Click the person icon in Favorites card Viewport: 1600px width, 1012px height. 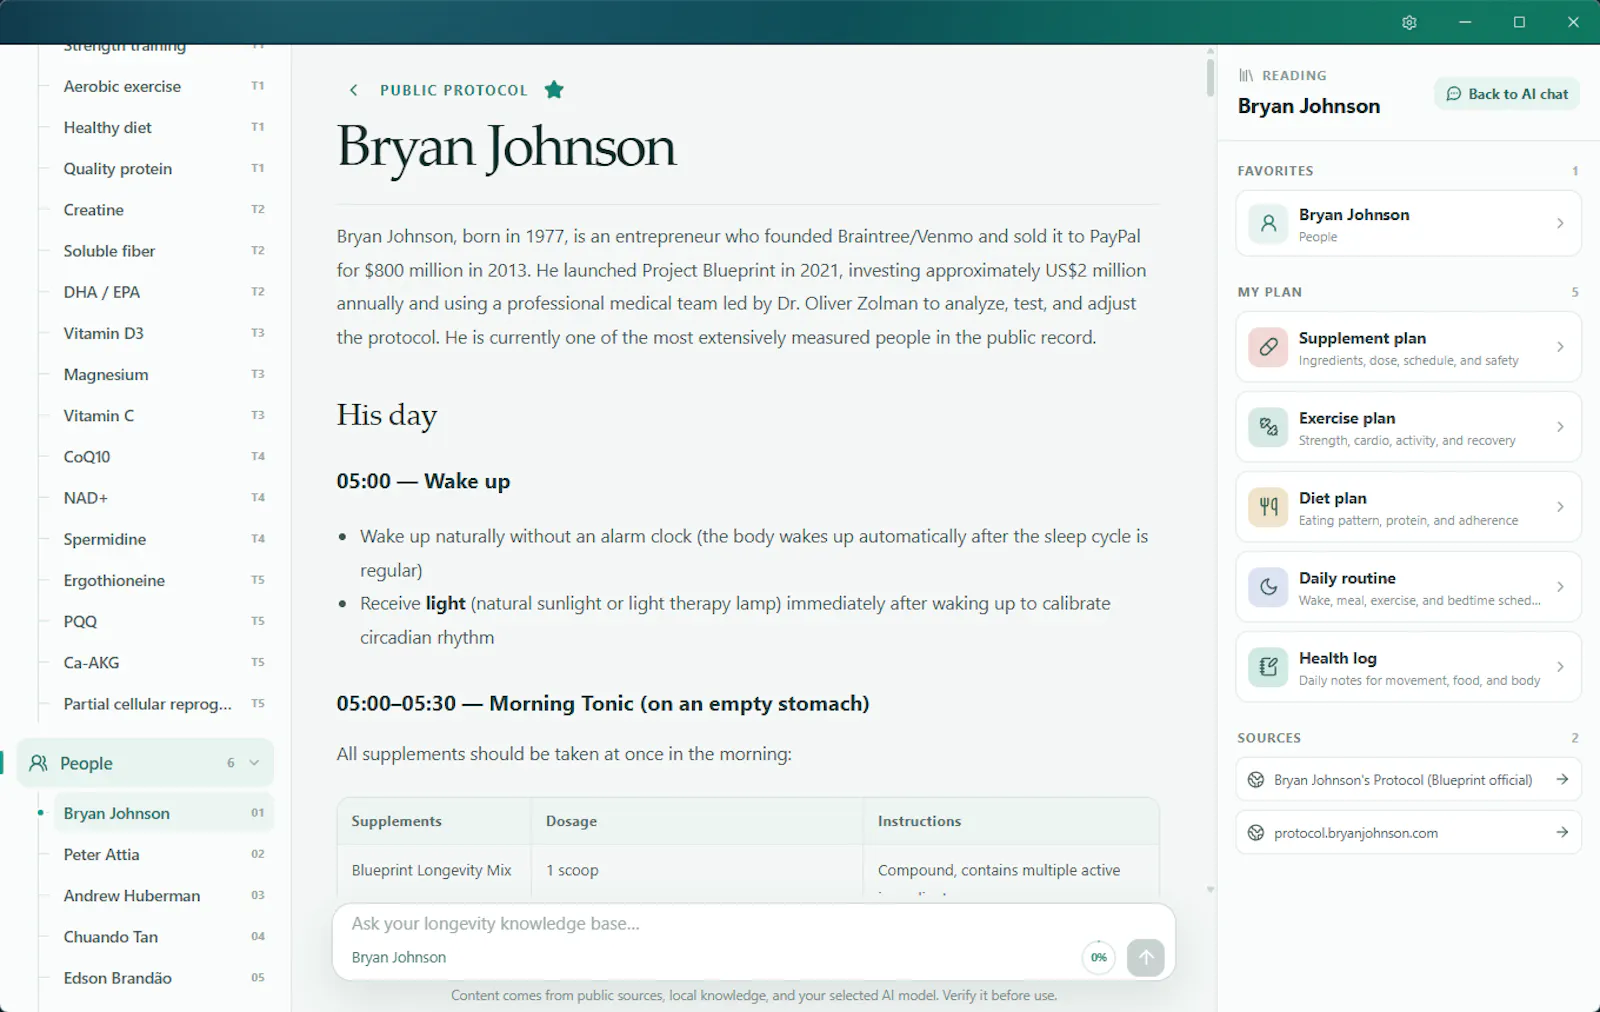(x=1268, y=224)
